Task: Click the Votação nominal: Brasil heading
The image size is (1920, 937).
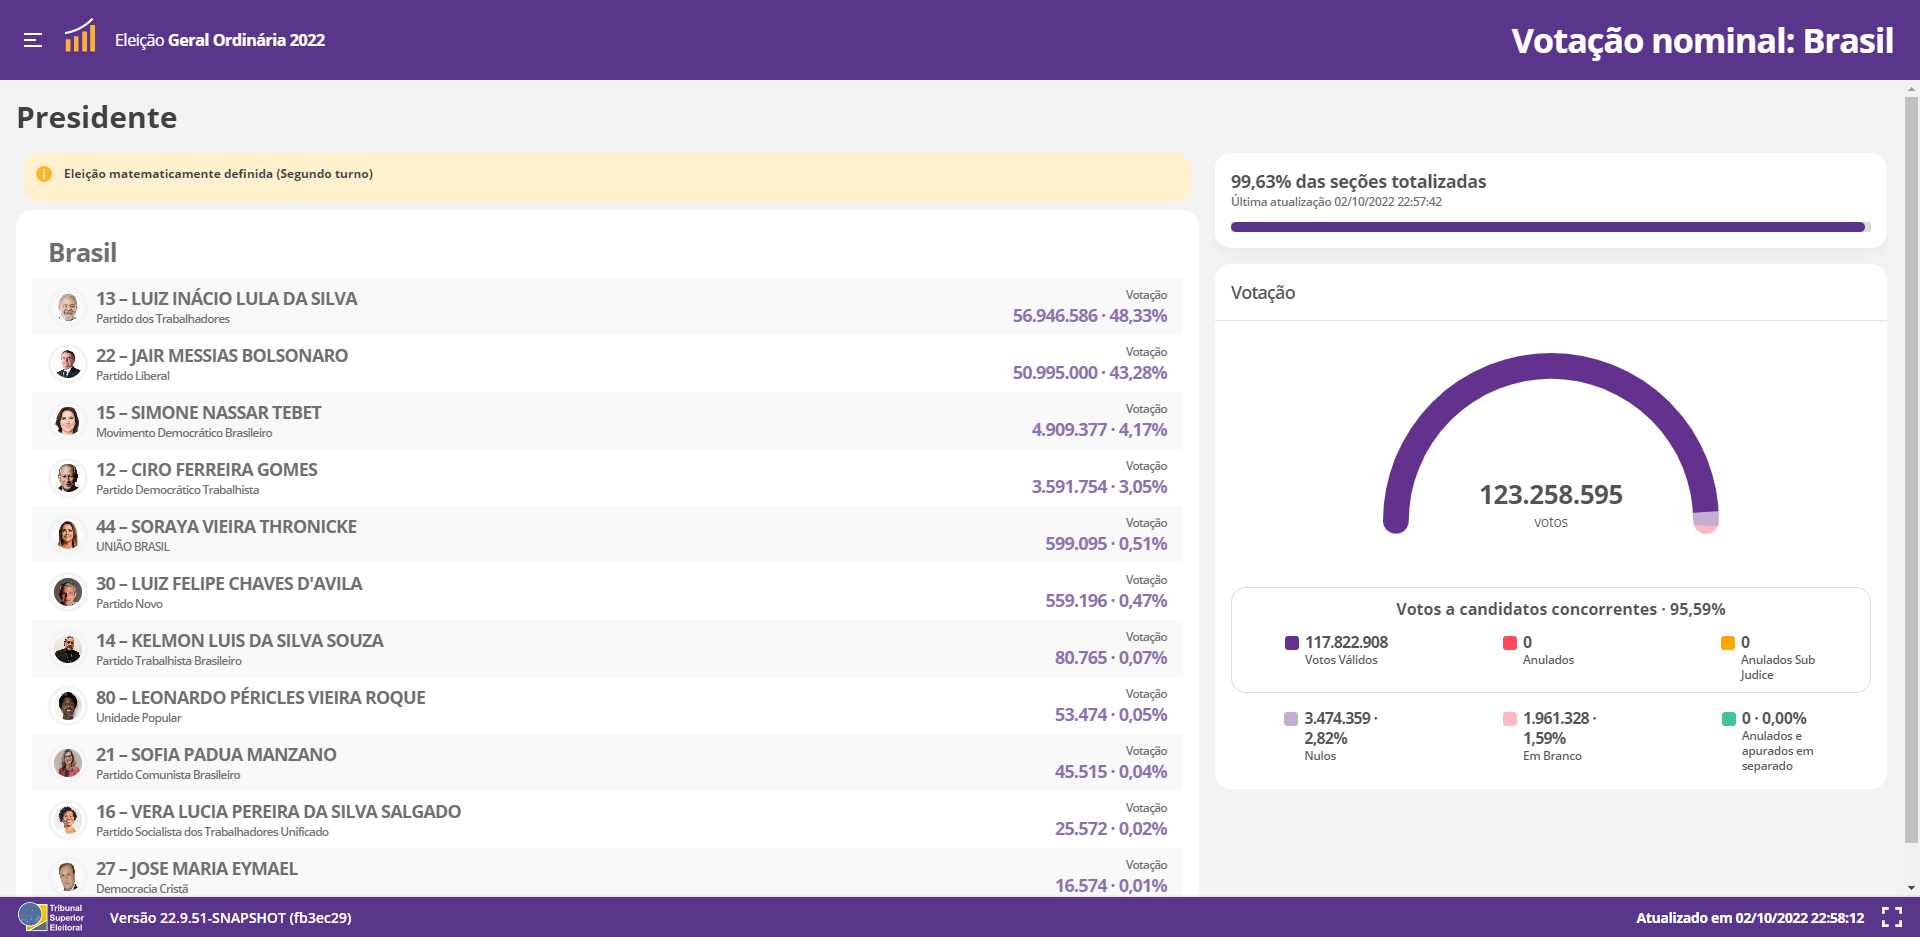Action: 1702,41
